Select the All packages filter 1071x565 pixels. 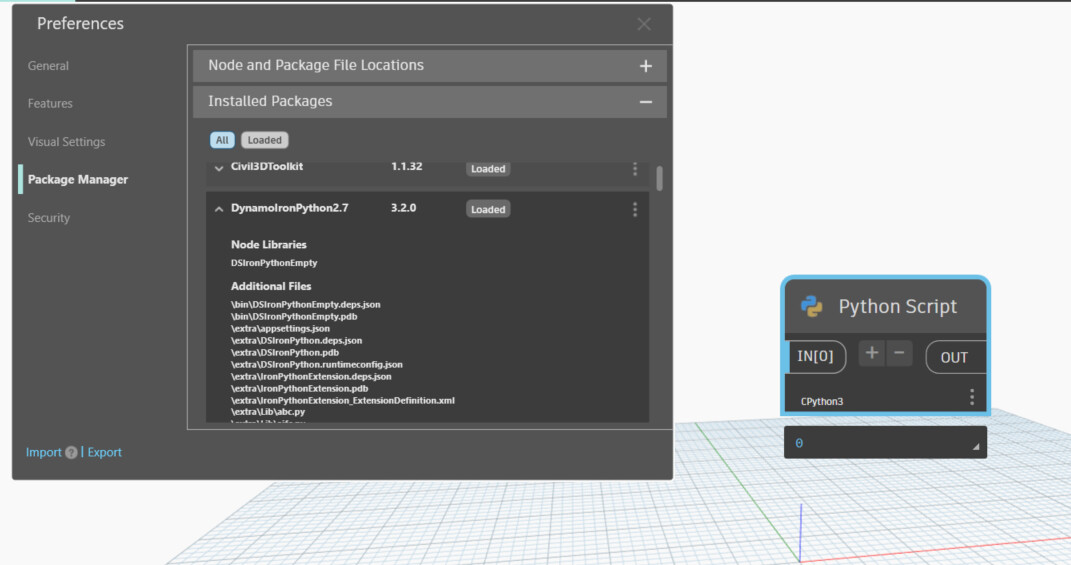[222, 140]
